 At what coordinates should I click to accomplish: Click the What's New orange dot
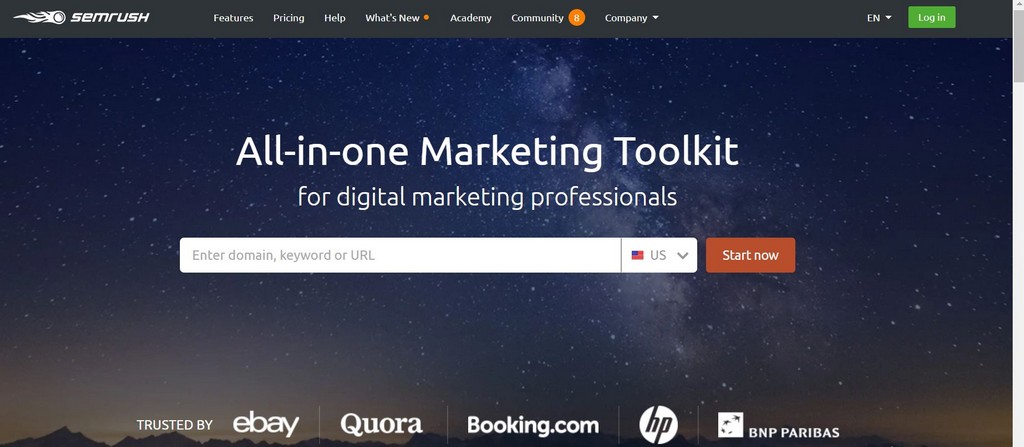point(426,17)
